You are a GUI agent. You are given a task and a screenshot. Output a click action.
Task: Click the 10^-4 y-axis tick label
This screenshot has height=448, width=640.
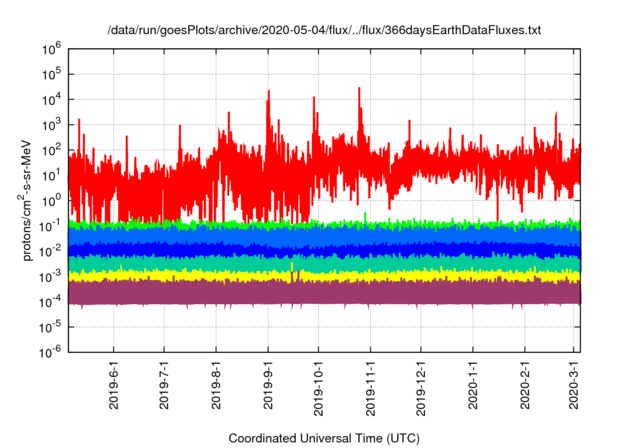tap(51, 302)
